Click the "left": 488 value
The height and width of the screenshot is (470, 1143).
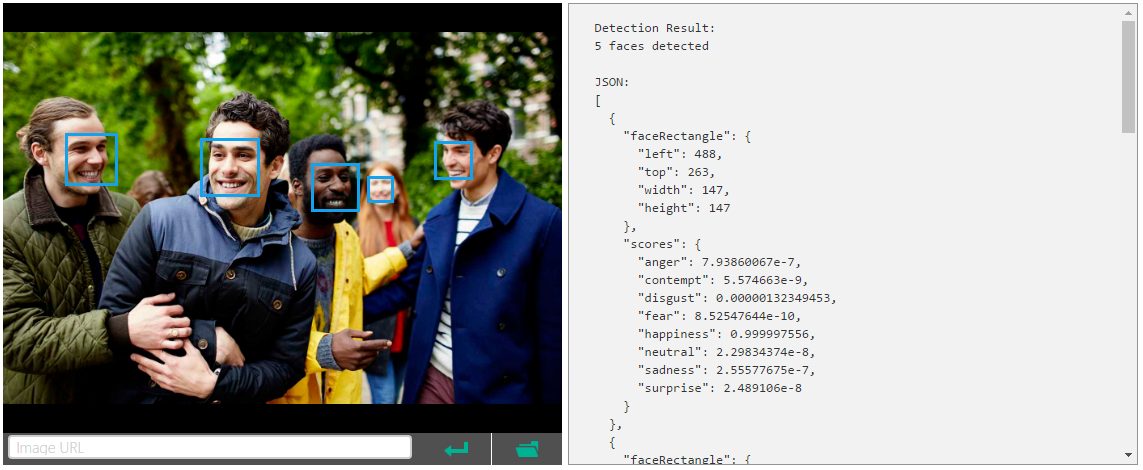coord(680,154)
